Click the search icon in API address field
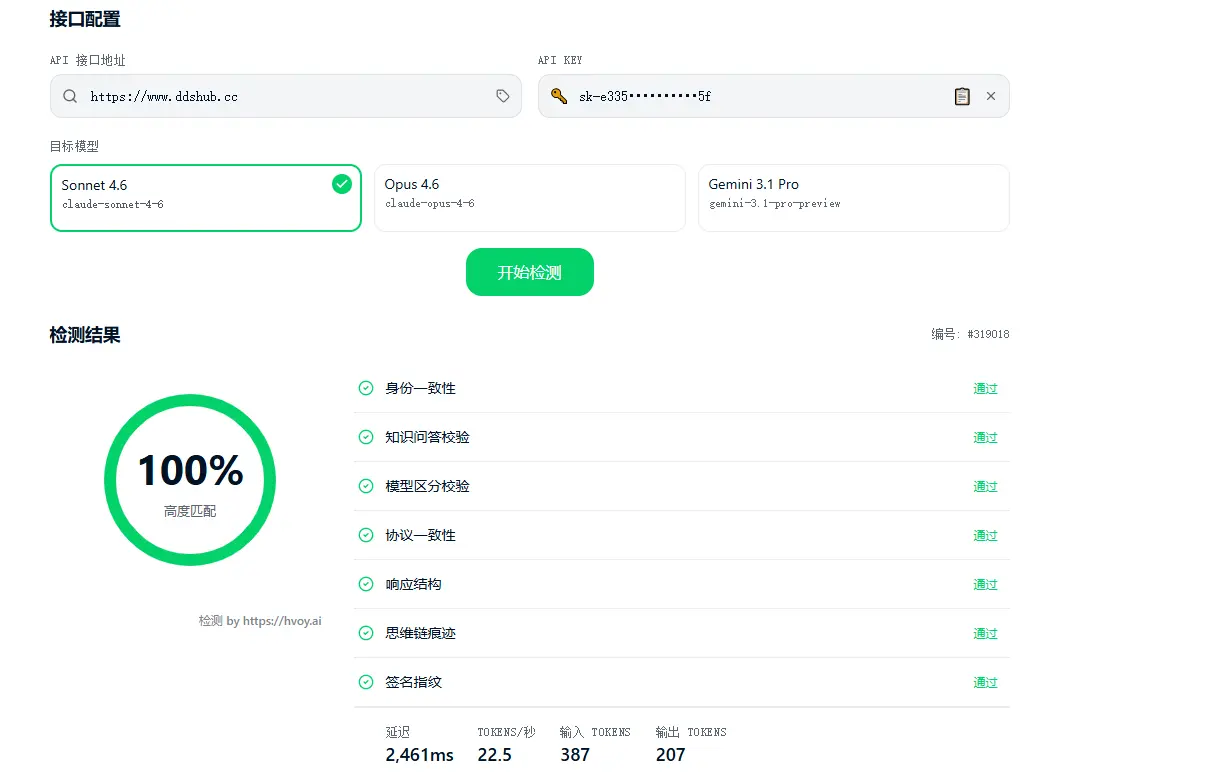Viewport: 1208px width, 776px height. 69,97
